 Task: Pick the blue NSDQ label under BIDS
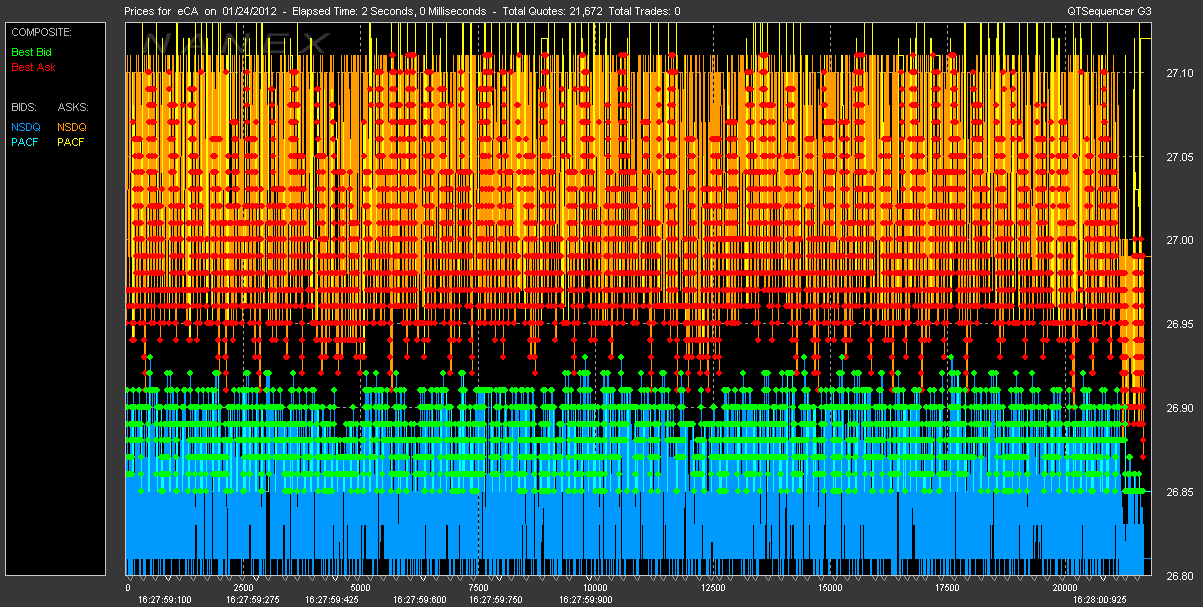(26, 127)
